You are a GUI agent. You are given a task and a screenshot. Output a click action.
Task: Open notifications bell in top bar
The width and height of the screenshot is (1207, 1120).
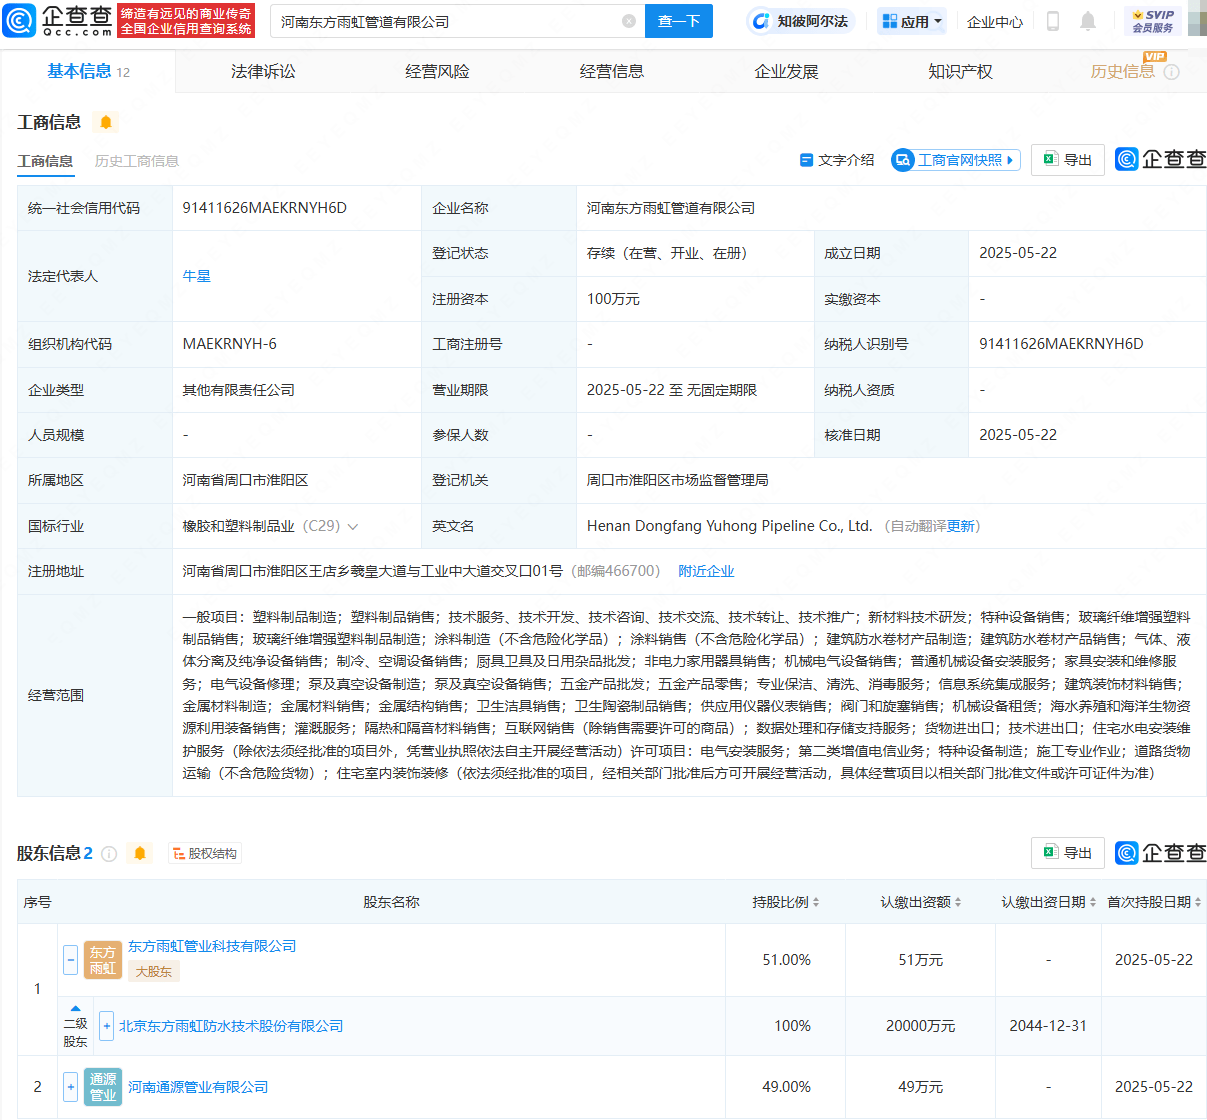[x=1088, y=21]
